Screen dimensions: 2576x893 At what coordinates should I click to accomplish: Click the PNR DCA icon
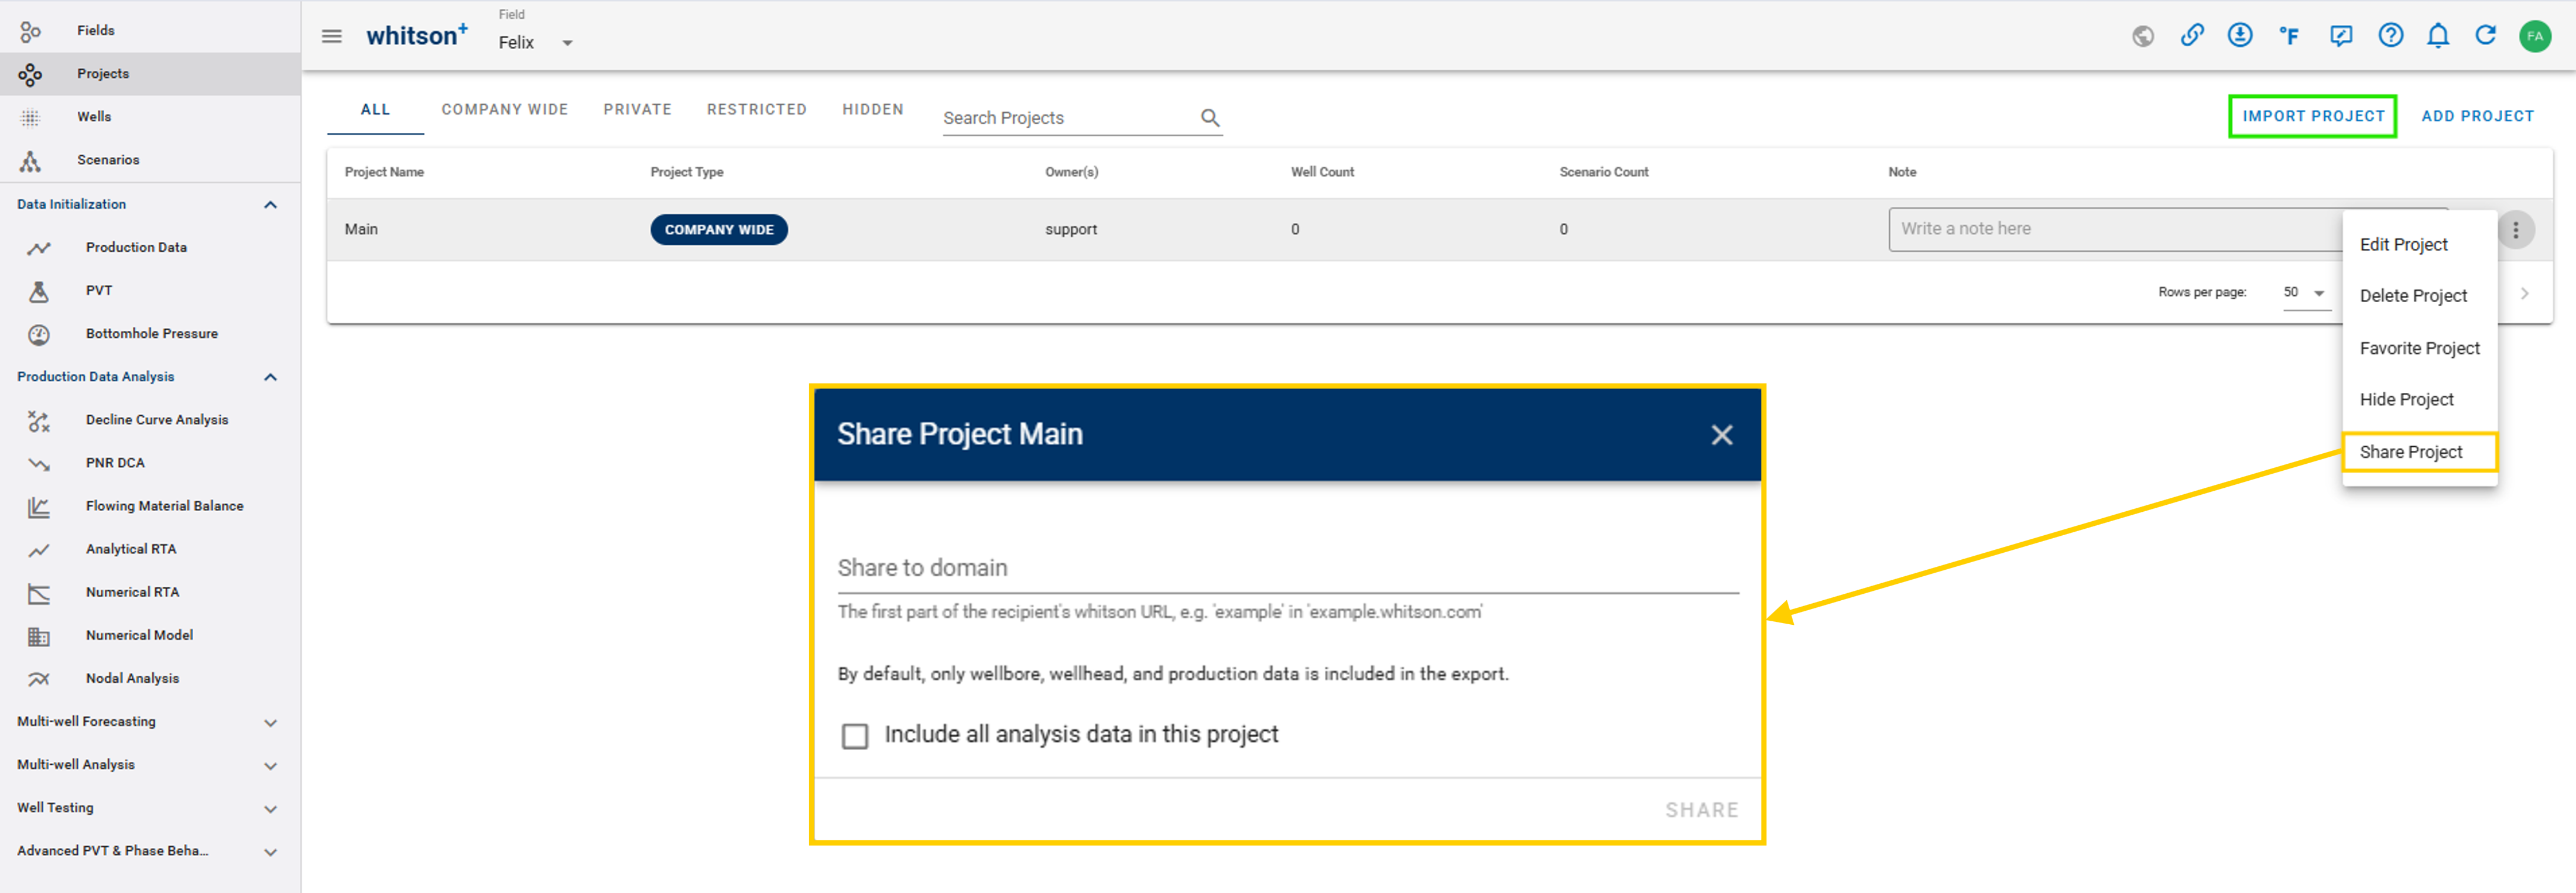click(39, 464)
